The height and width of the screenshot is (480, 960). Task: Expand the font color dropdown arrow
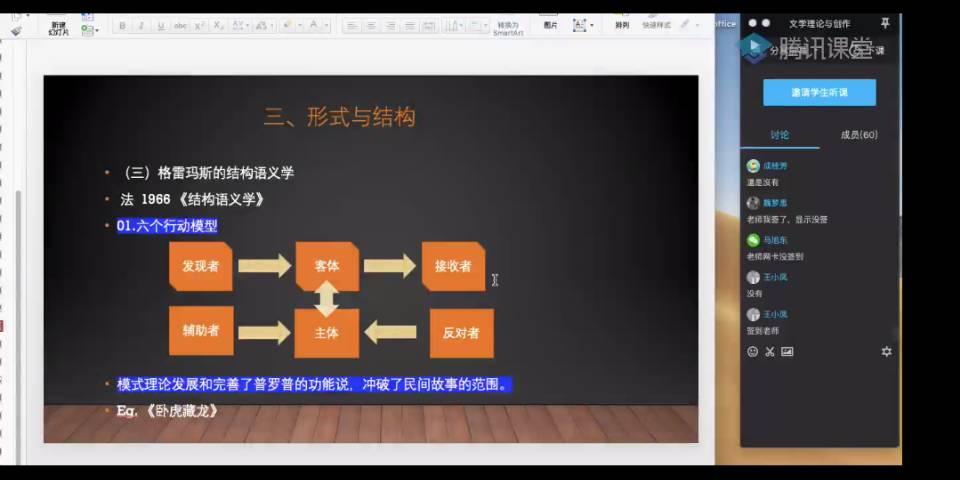click(x=327, y=26)
